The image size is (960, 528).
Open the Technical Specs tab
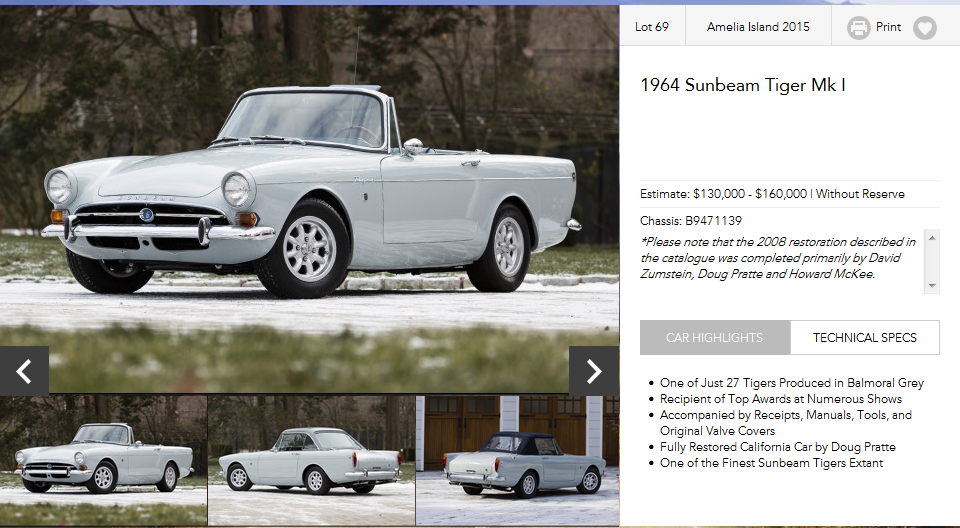pos(864,338)
